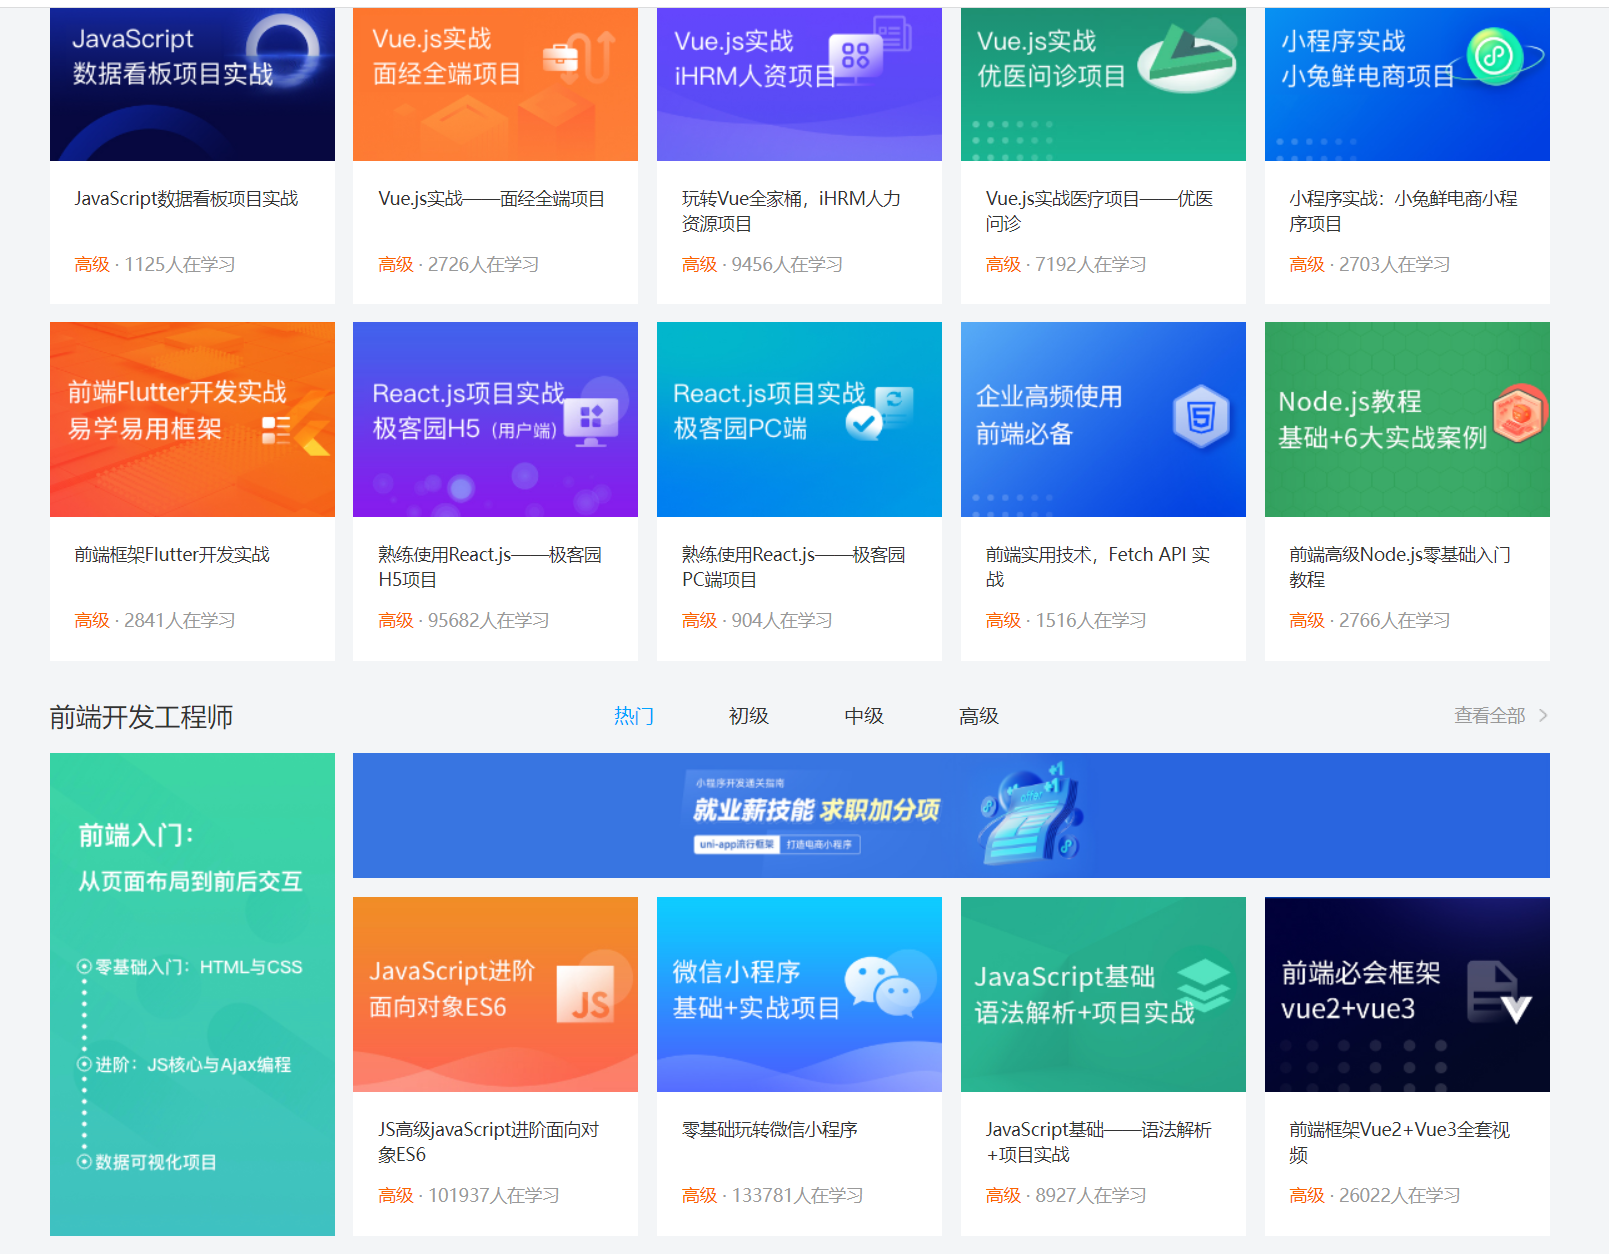This screenshot has width=1609, height=1254.
Task: Open the 微信小程序基础+实战项目 thumbnail
Action: 799,994
